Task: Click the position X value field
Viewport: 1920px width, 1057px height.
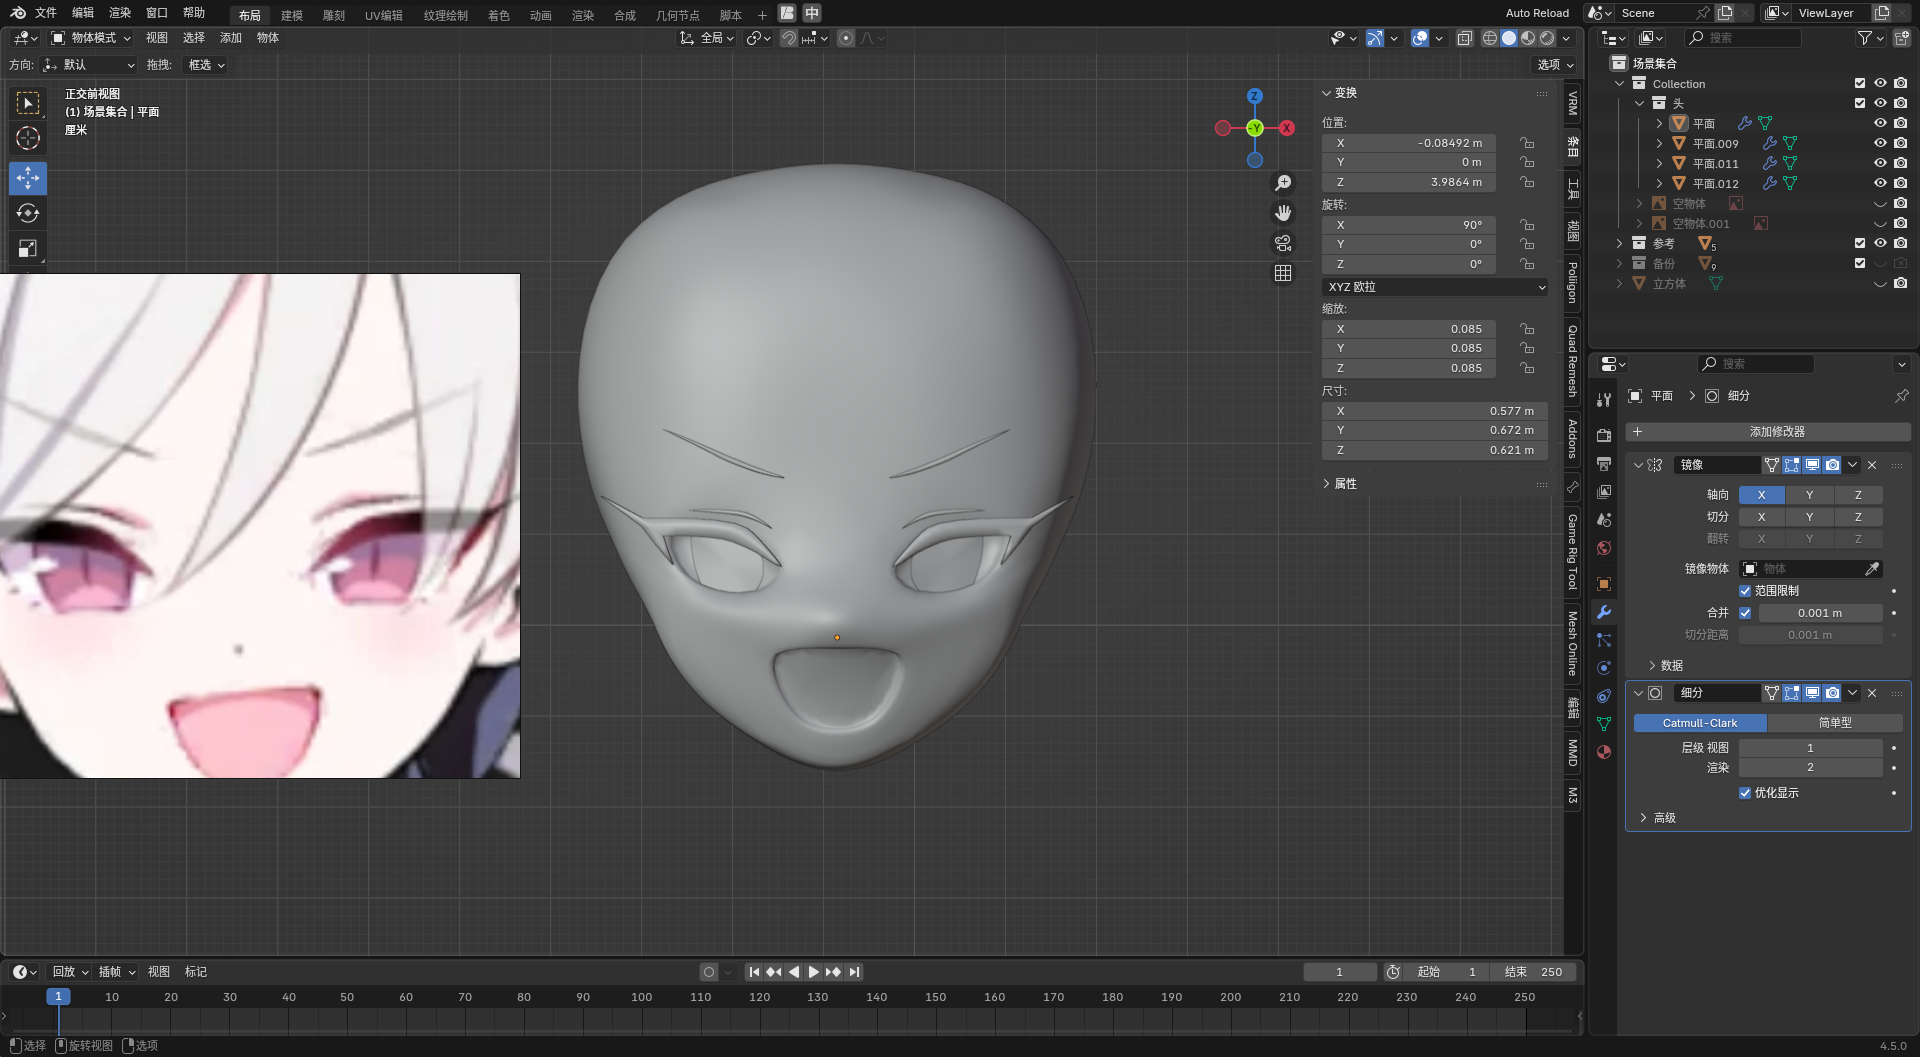Action: click(x=1408, y=143)
